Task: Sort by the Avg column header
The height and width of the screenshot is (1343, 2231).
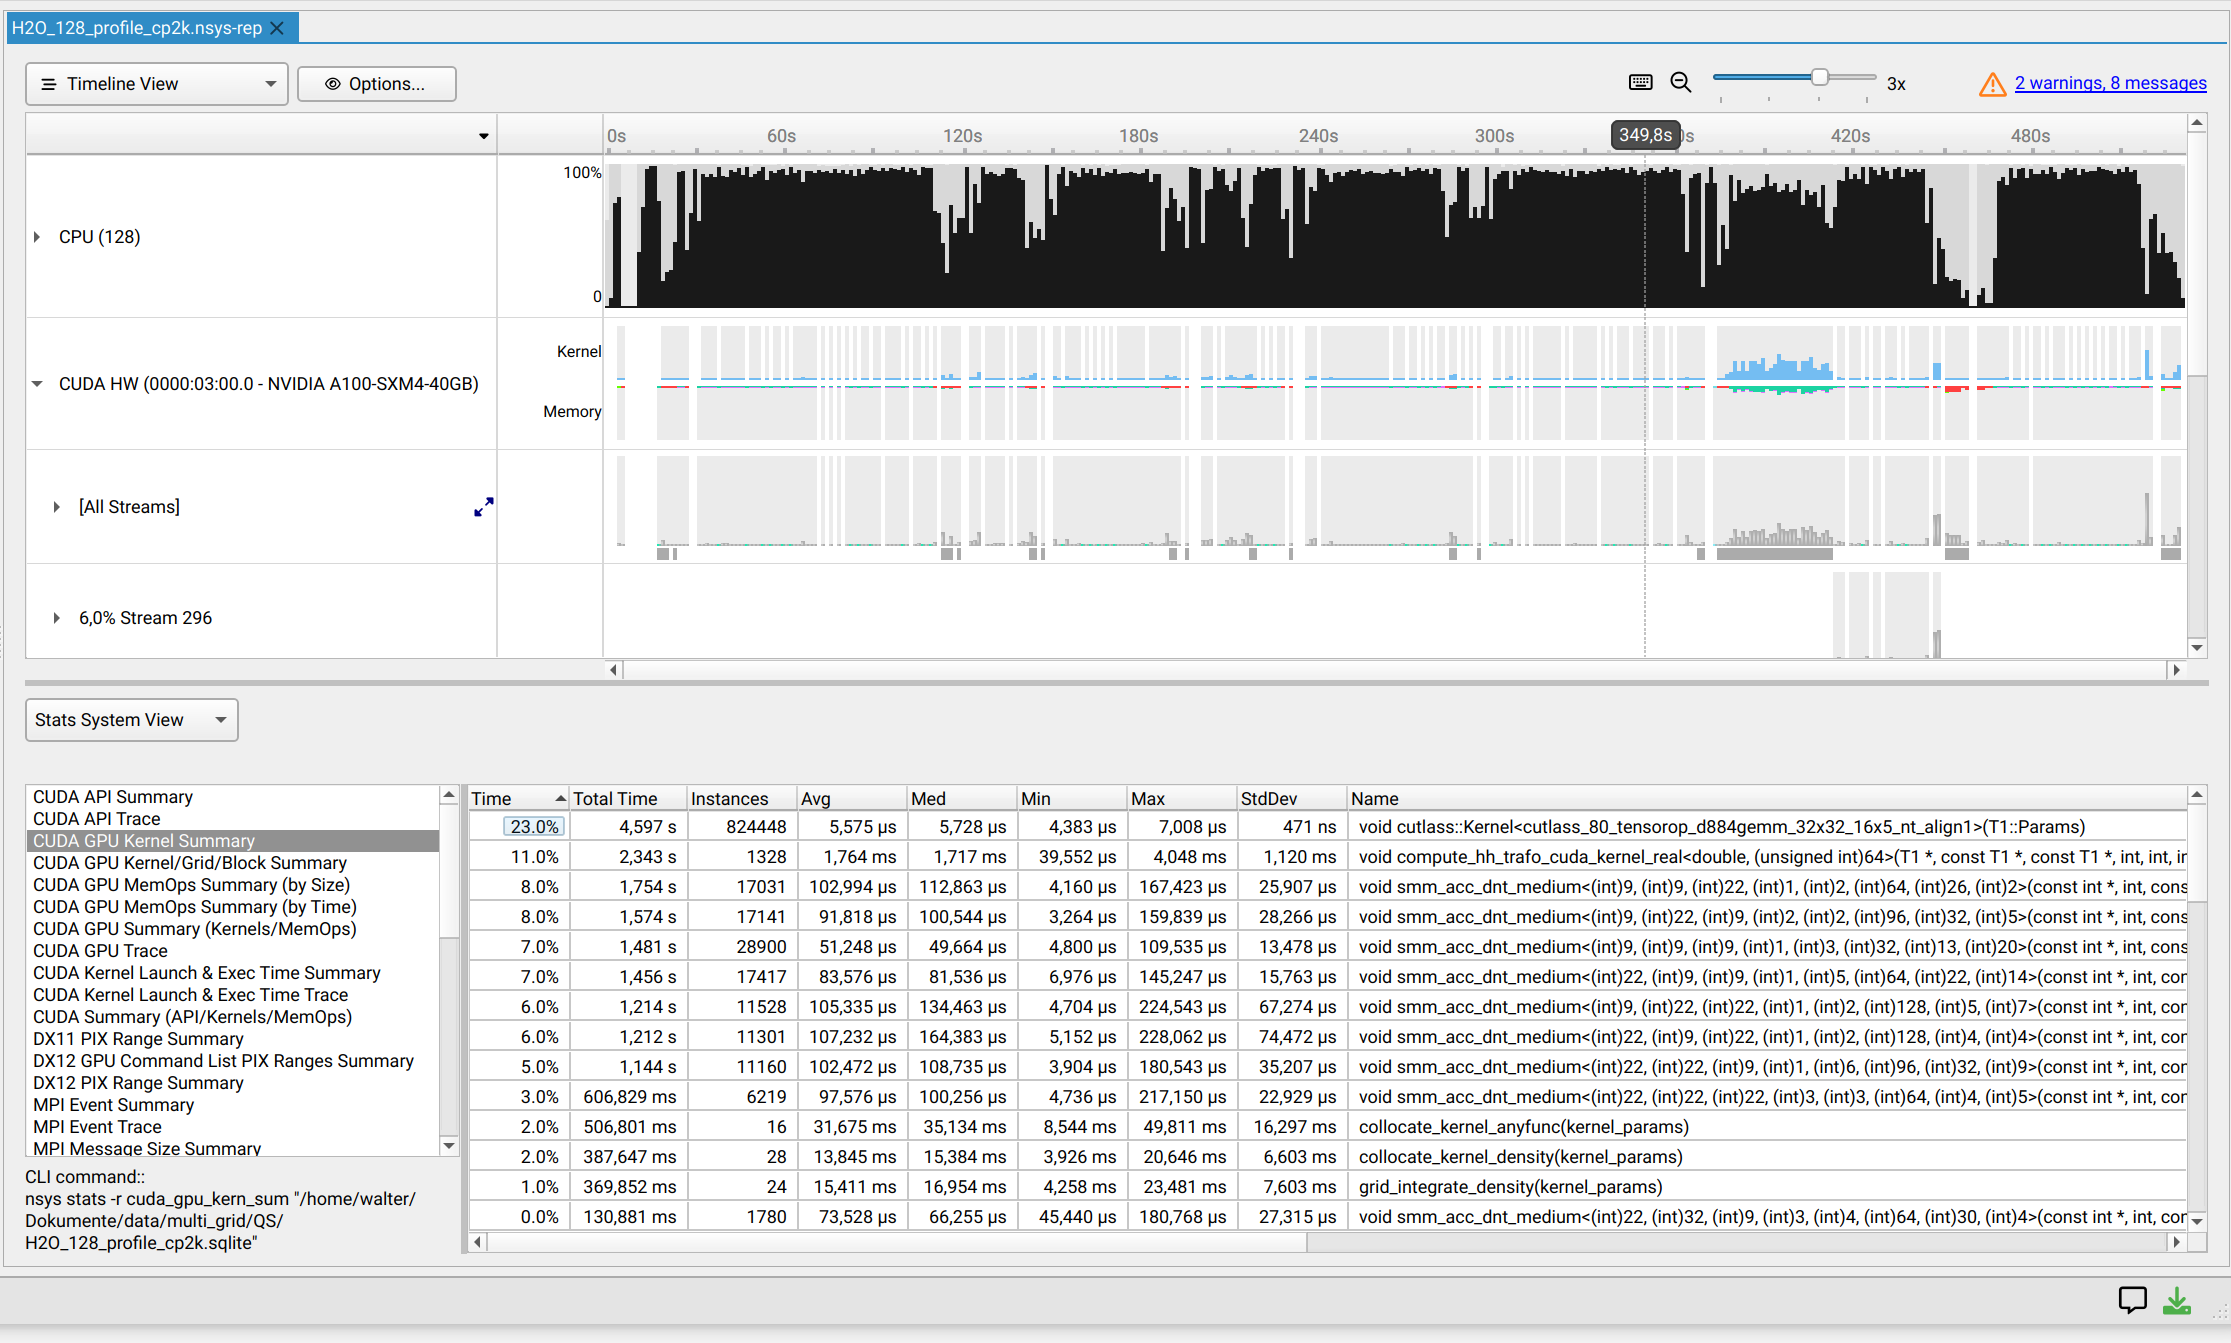Action: [x=852, y=799]
